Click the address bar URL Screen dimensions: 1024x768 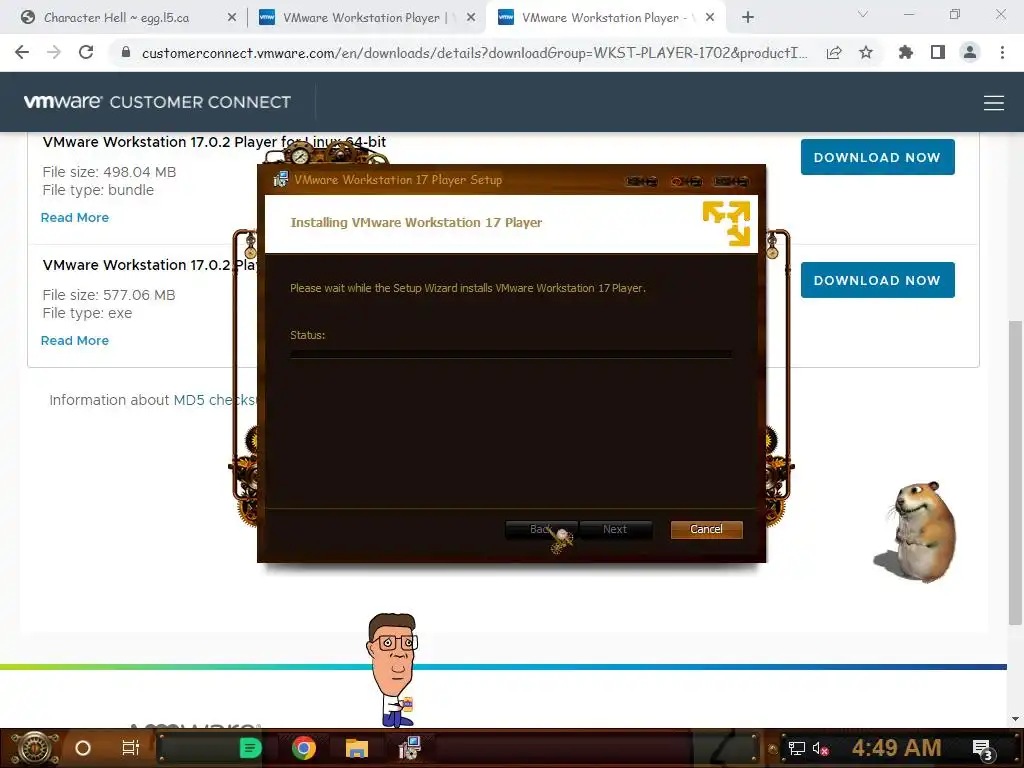pos(475,53)
